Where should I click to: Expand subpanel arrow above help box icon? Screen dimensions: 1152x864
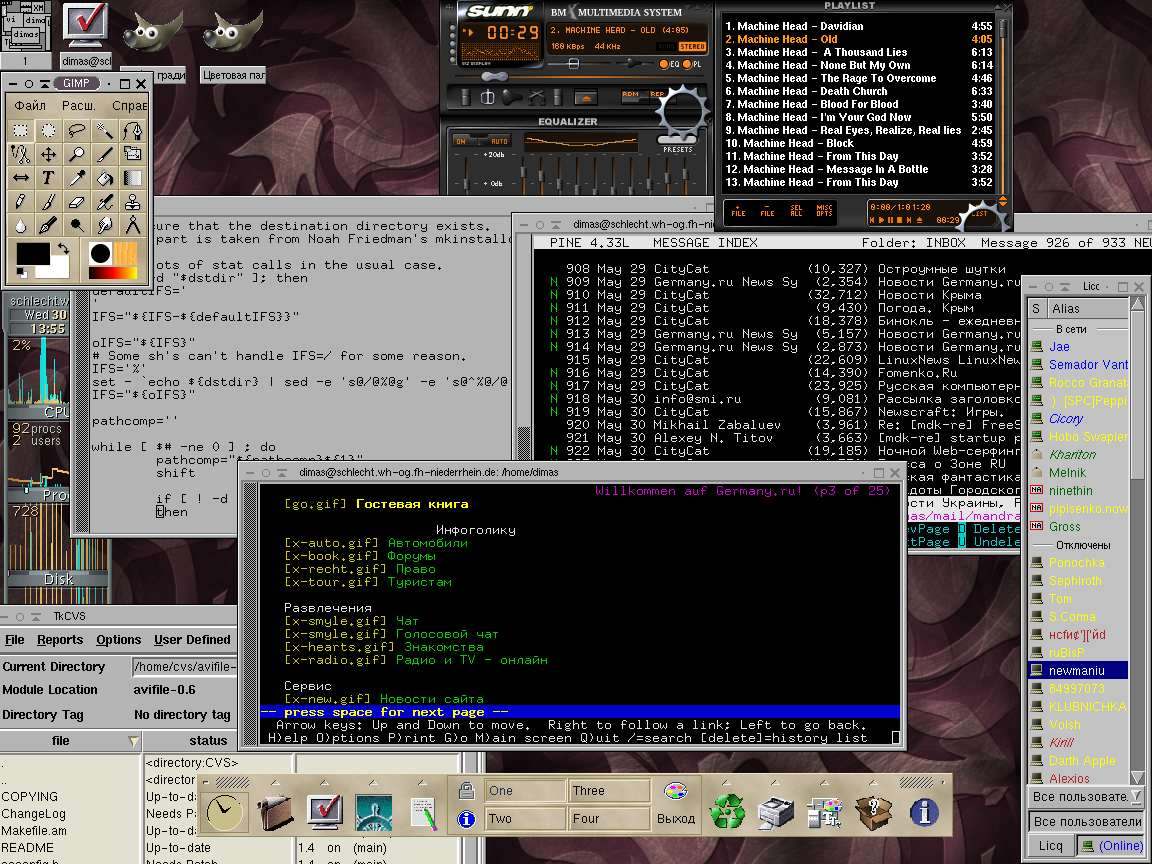tap(873, 782)
